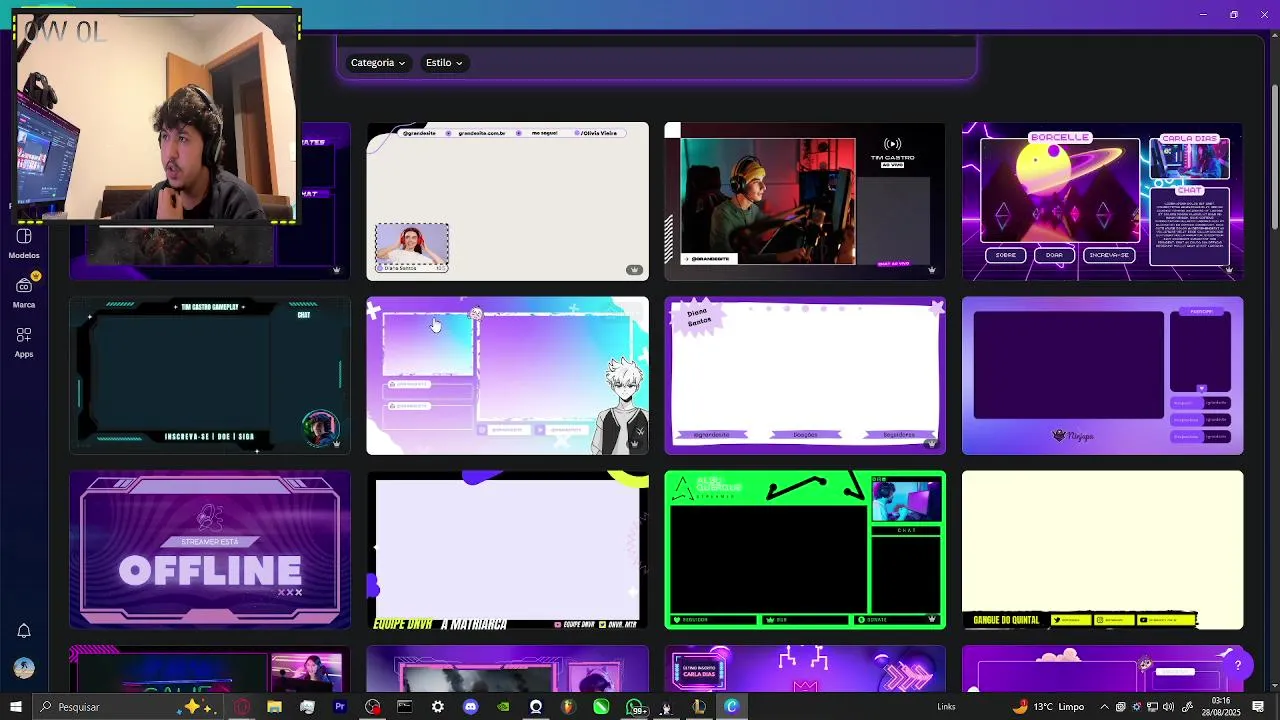This screenshot has height=720, width=1280.
Task: Open the network icon in the system tray
Action: click(1153, 707)
